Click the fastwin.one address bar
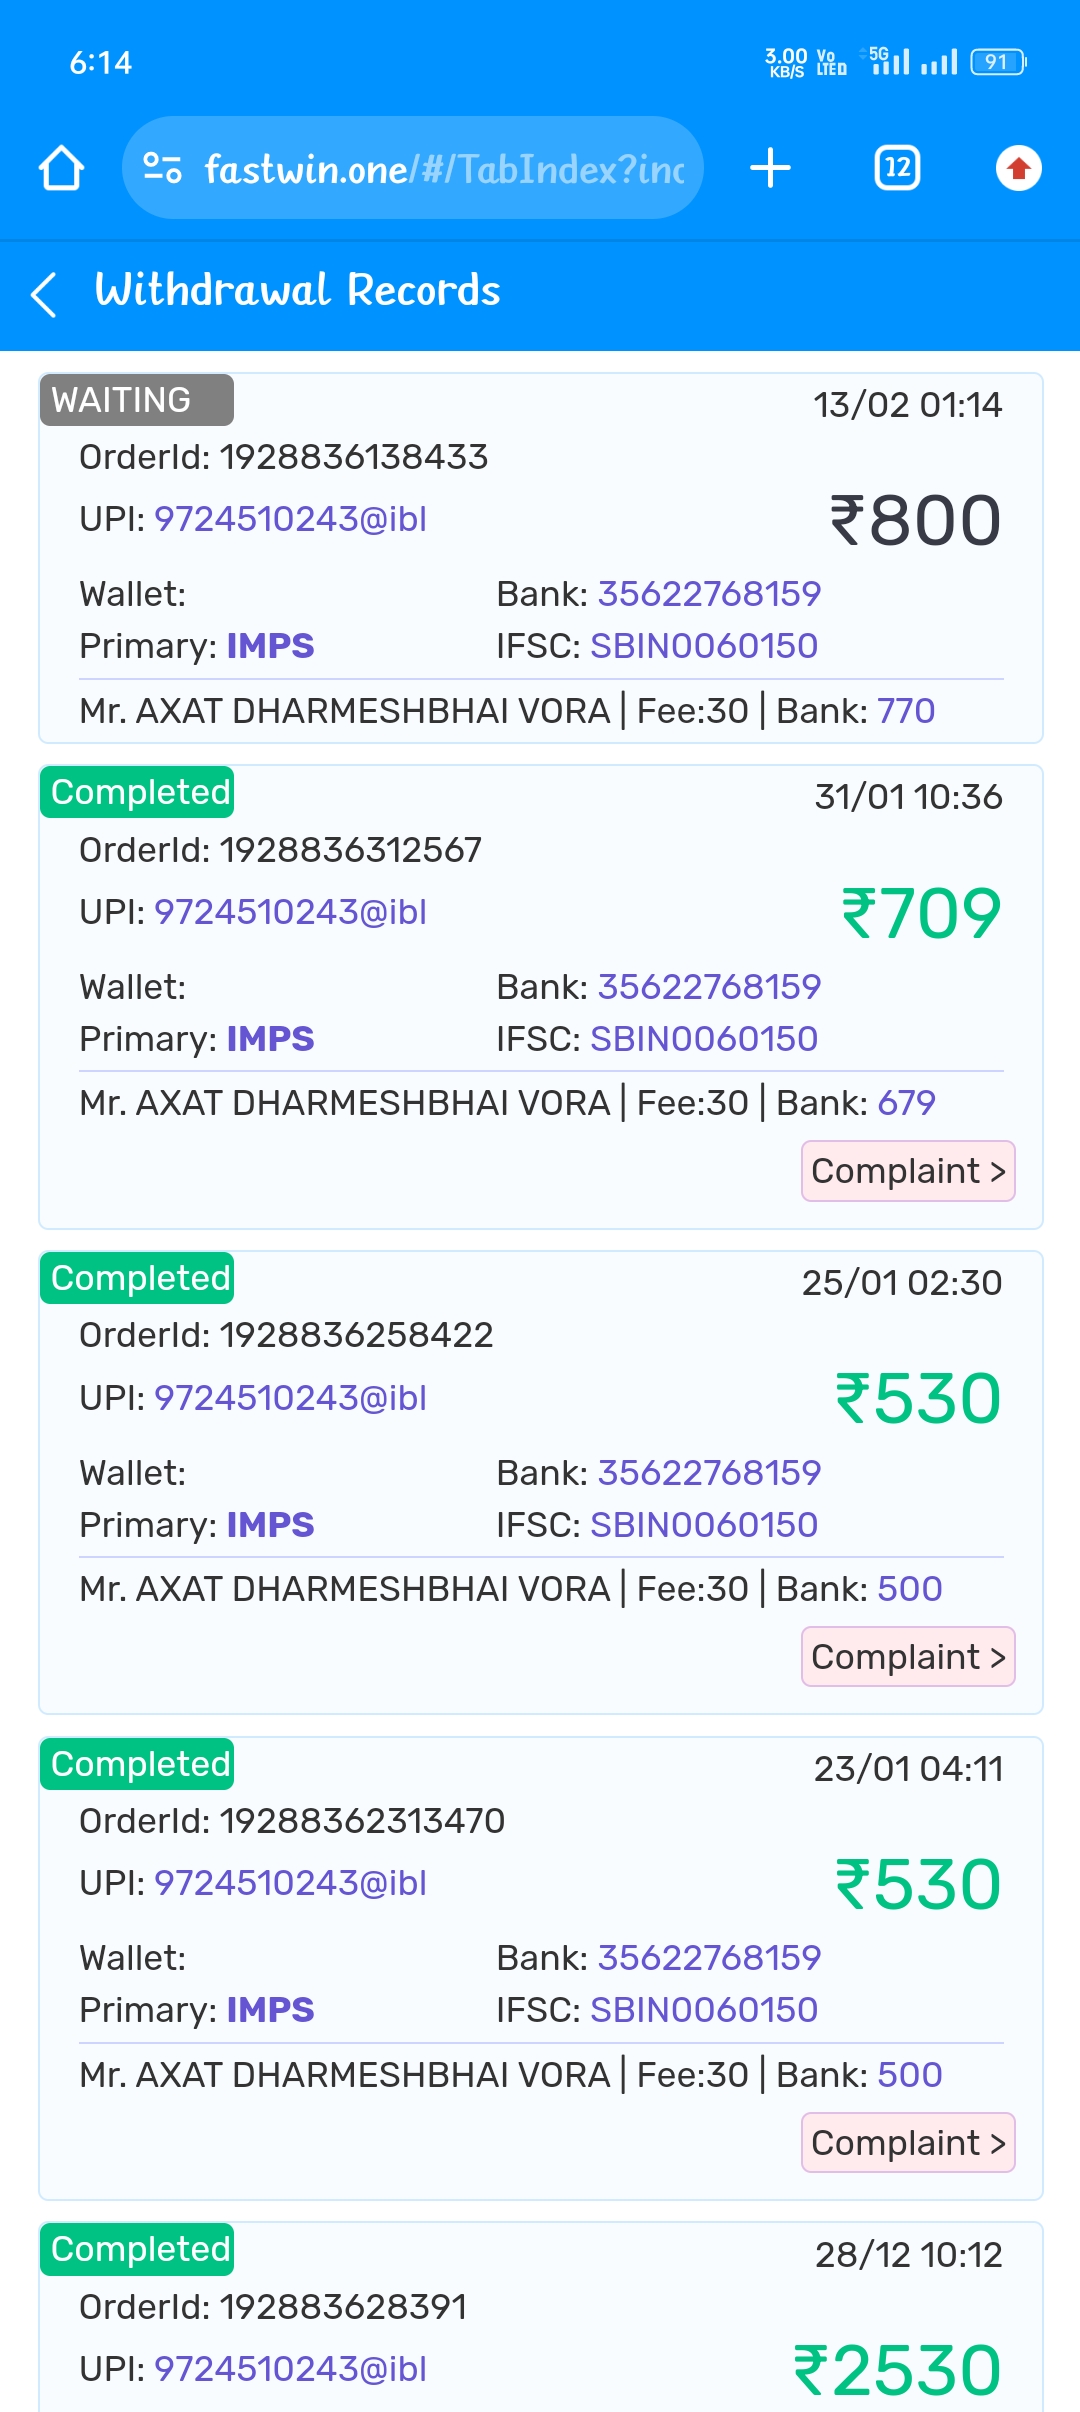This screenshot has height=2412, width=1080. (x=443, y=168)
